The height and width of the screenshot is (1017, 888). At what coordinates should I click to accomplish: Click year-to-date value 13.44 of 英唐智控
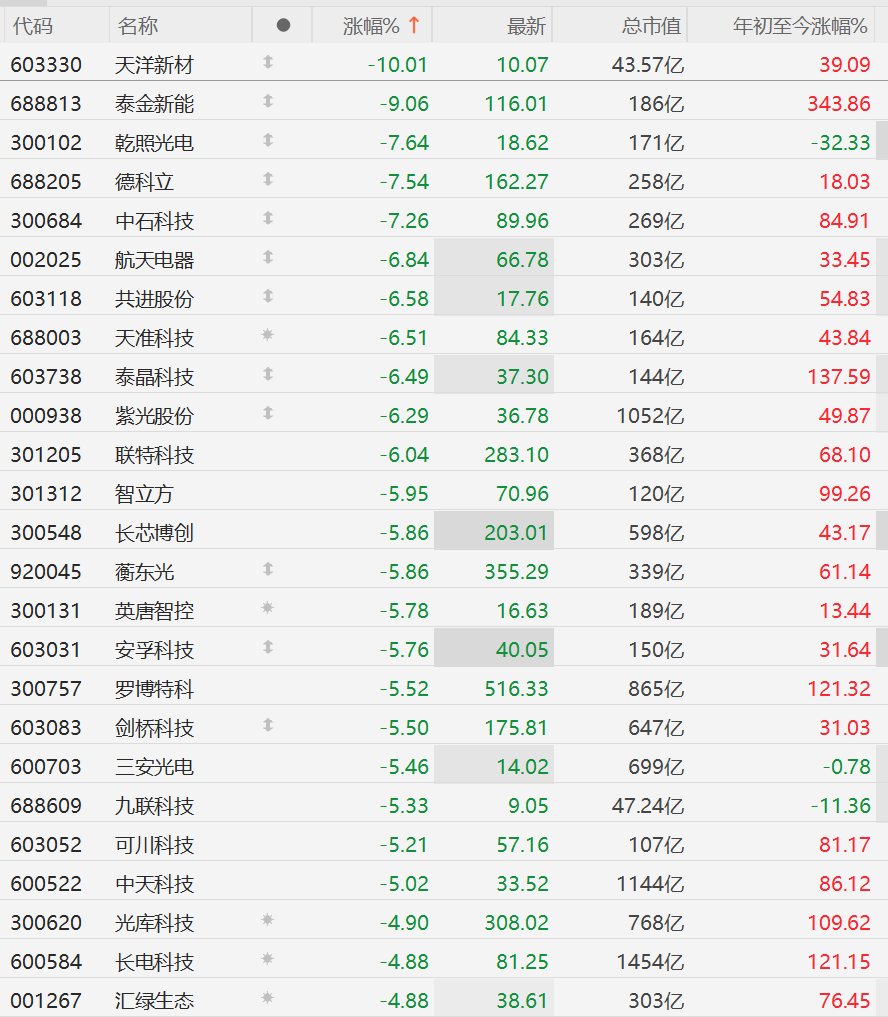click(x=844, y=610)
